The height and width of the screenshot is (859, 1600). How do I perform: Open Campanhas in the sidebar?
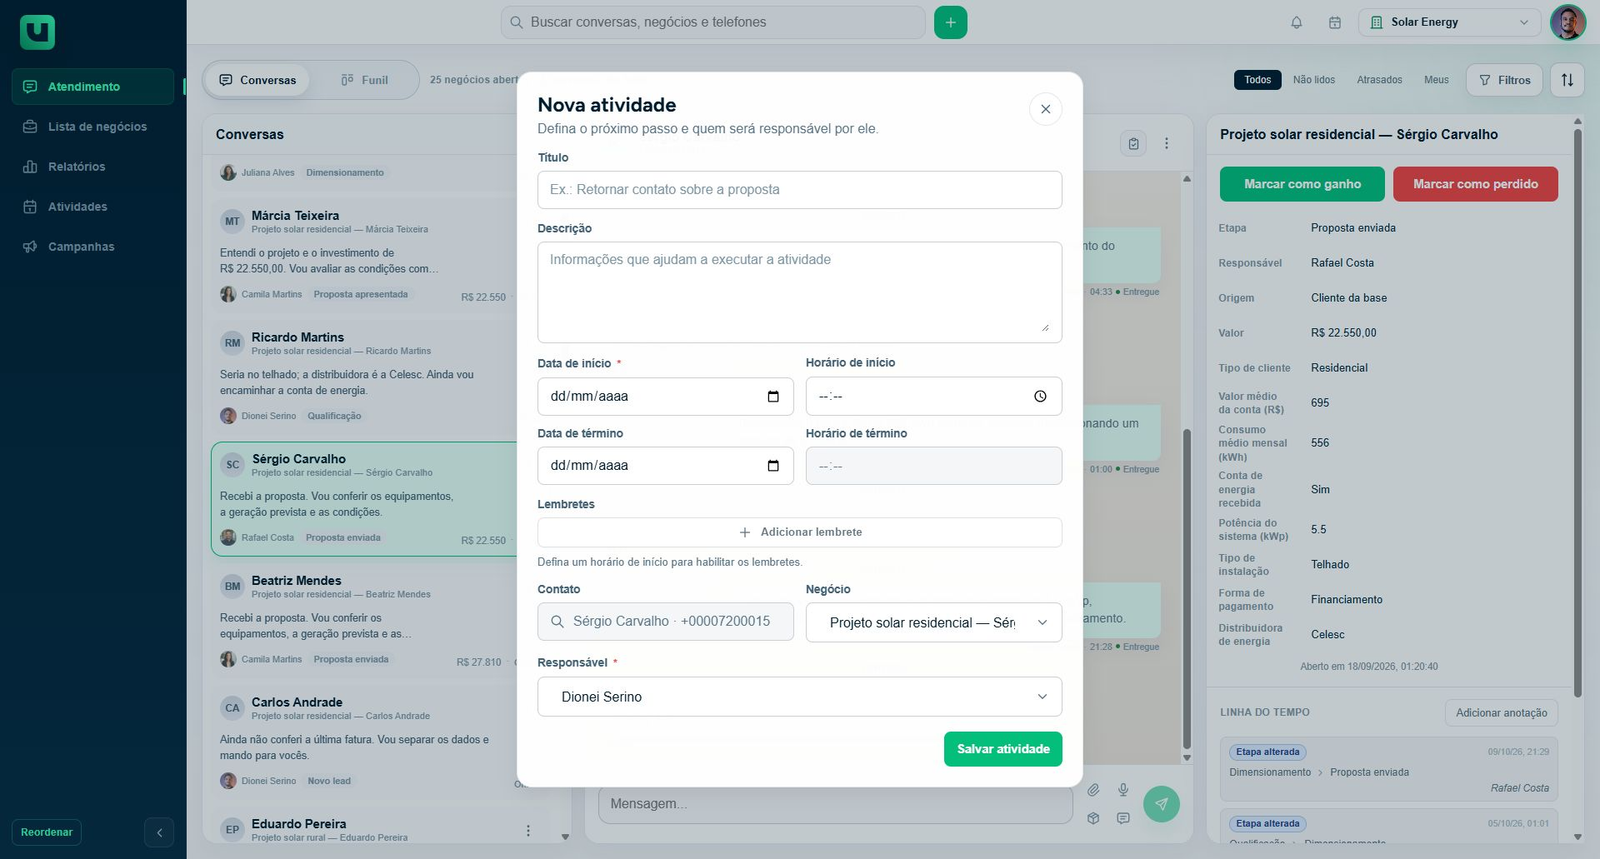tap(93, 247)
